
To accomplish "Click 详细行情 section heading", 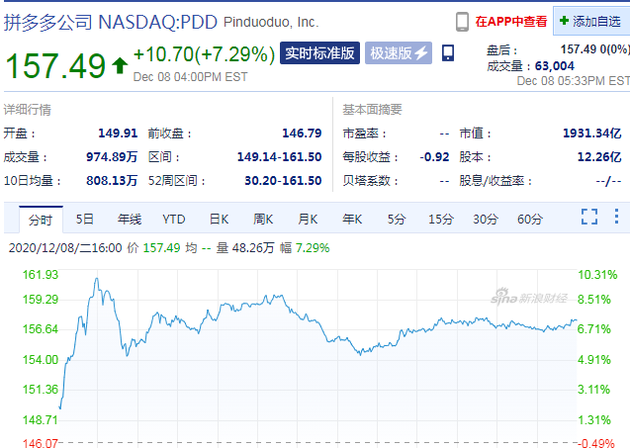I will (27, 110).
